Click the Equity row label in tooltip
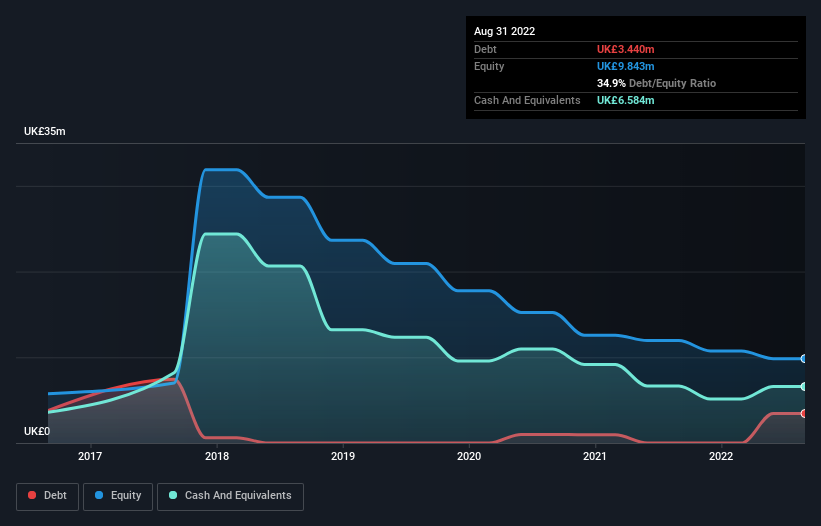821x526 pixels. [x=489, y=66]
